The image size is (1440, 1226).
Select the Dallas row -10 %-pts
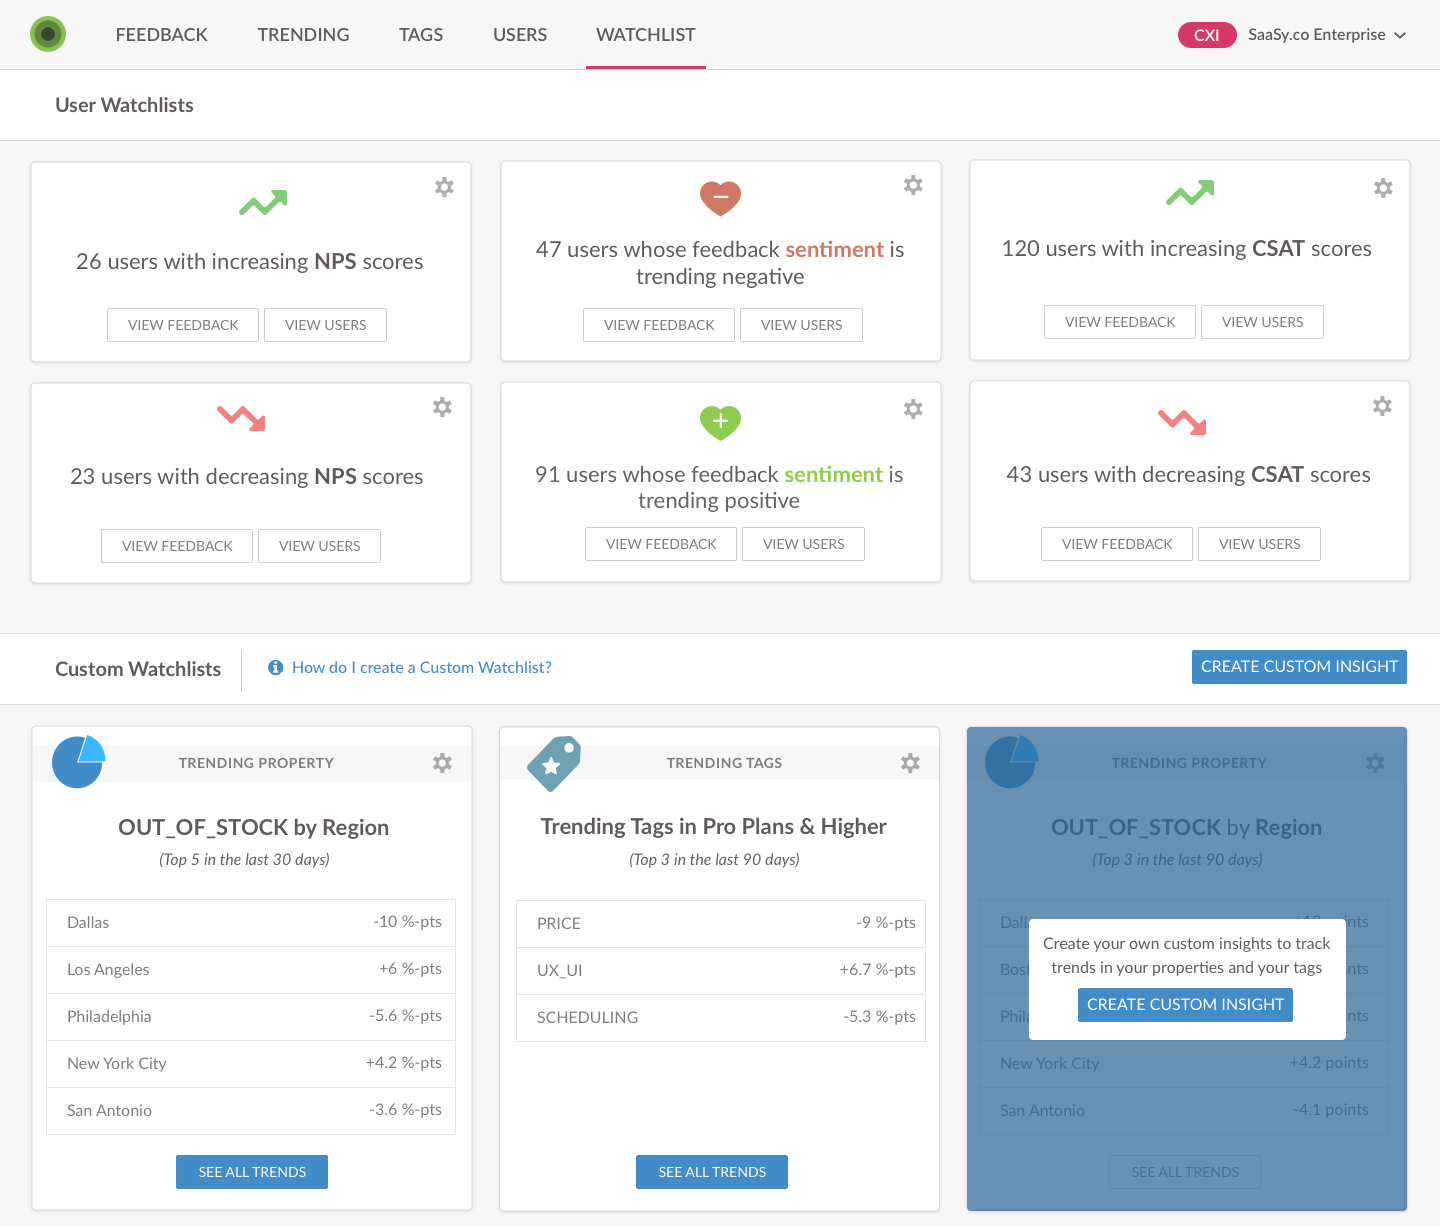(251, 923)
